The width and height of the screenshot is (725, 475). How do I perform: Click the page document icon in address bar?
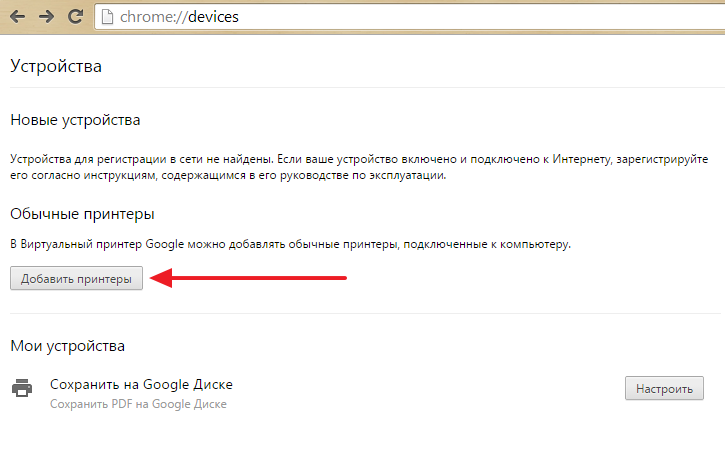tap(107, 17)
